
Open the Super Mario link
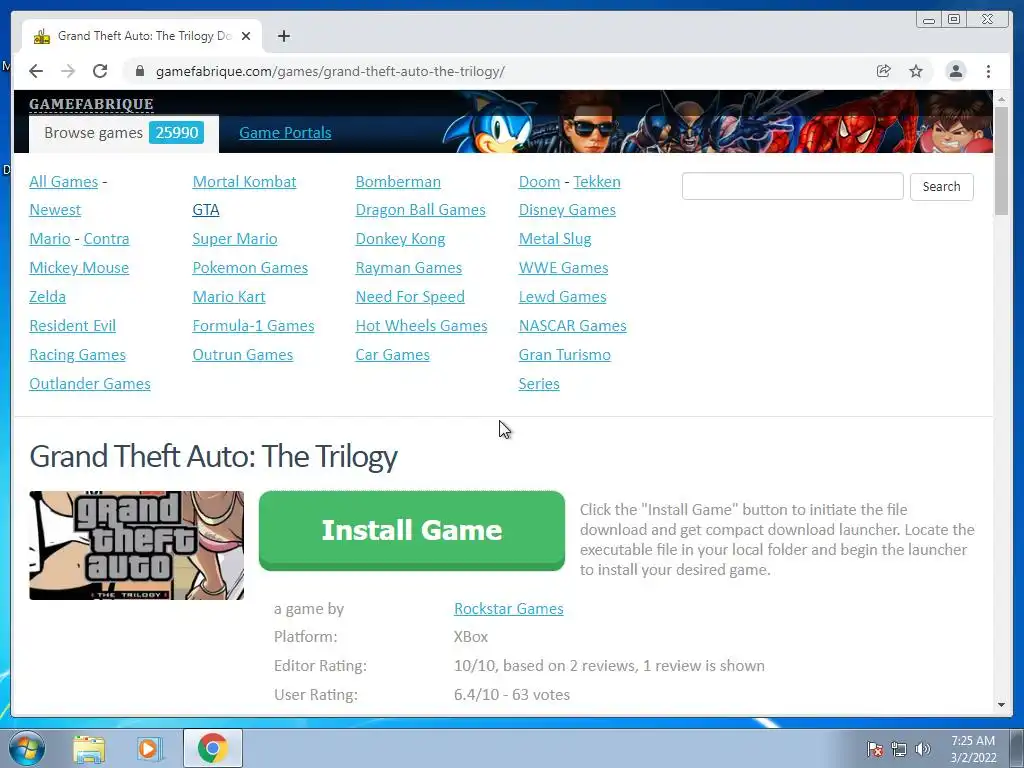pos(235,238)
